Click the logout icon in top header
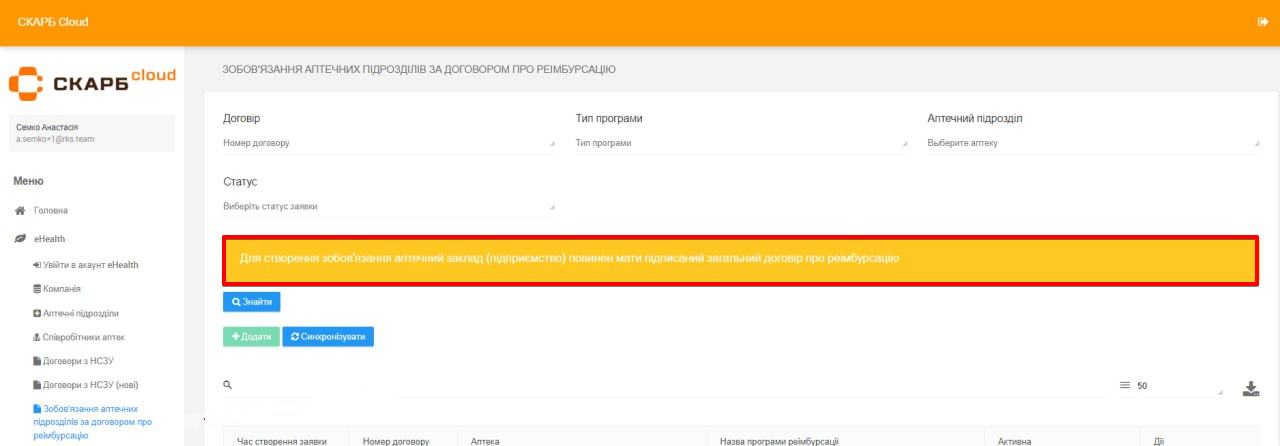 (1262, 22)
